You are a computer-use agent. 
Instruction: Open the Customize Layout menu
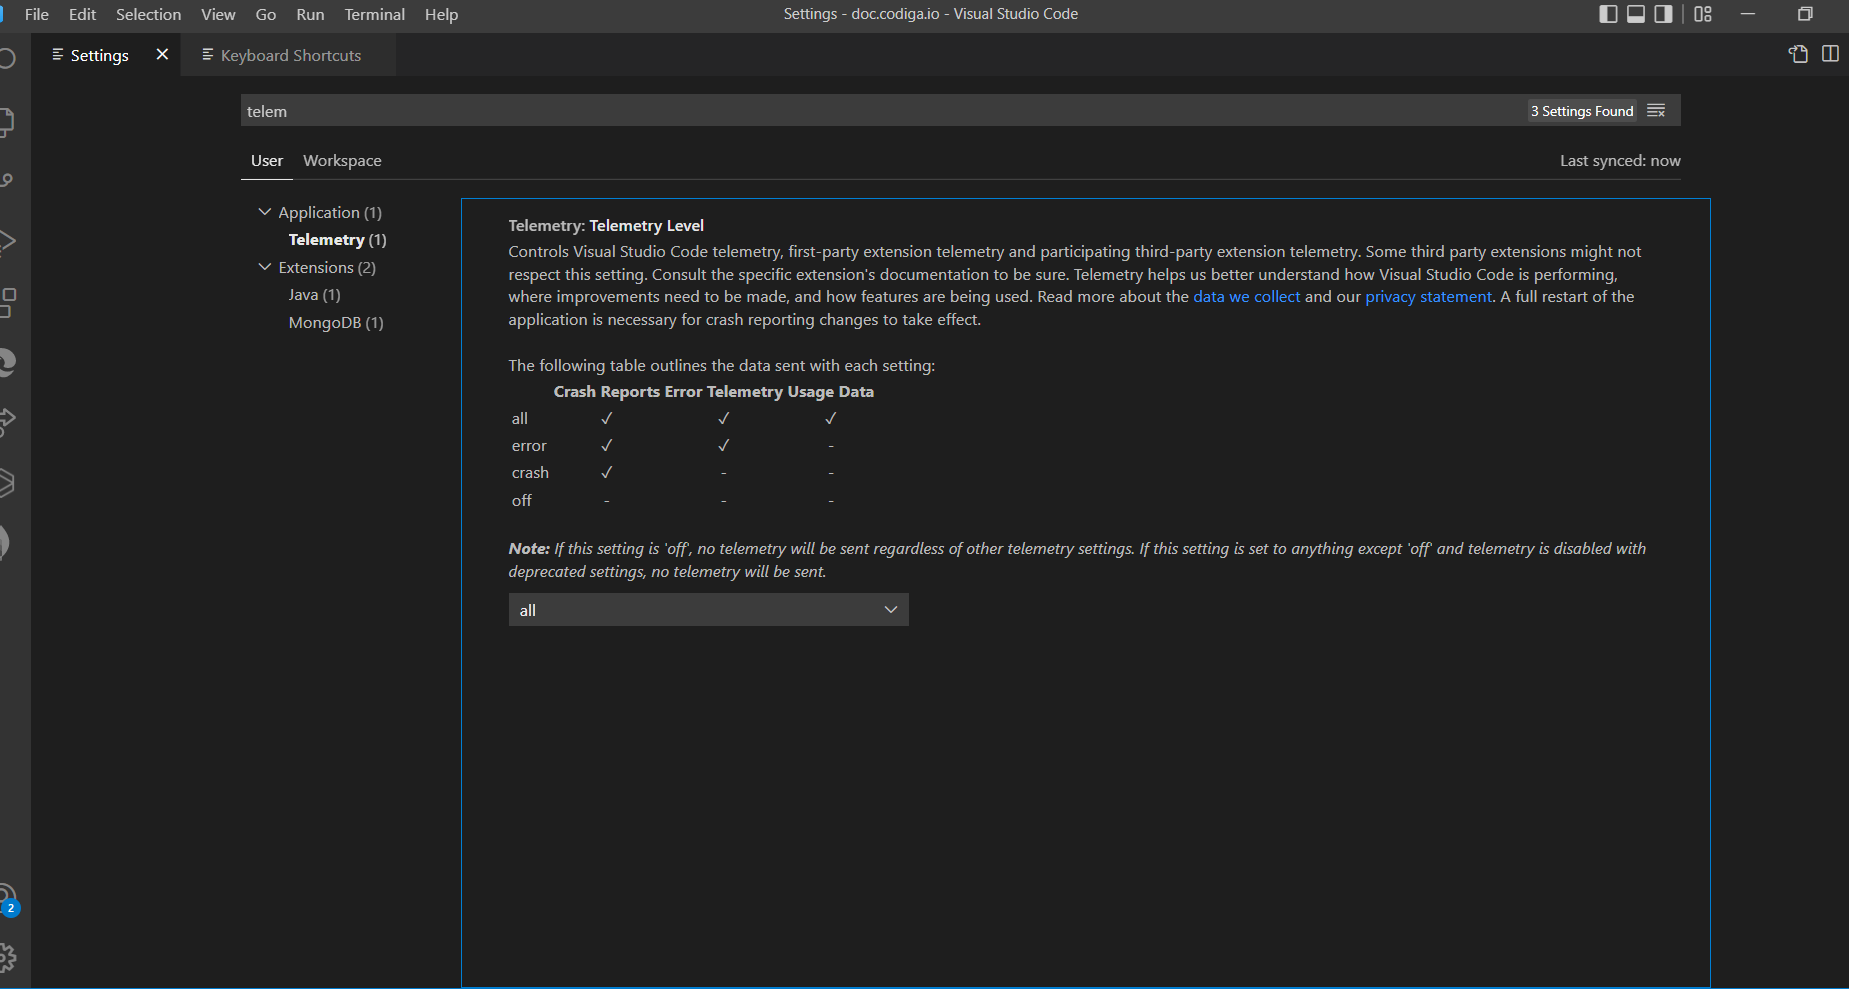pos(1703,14)
